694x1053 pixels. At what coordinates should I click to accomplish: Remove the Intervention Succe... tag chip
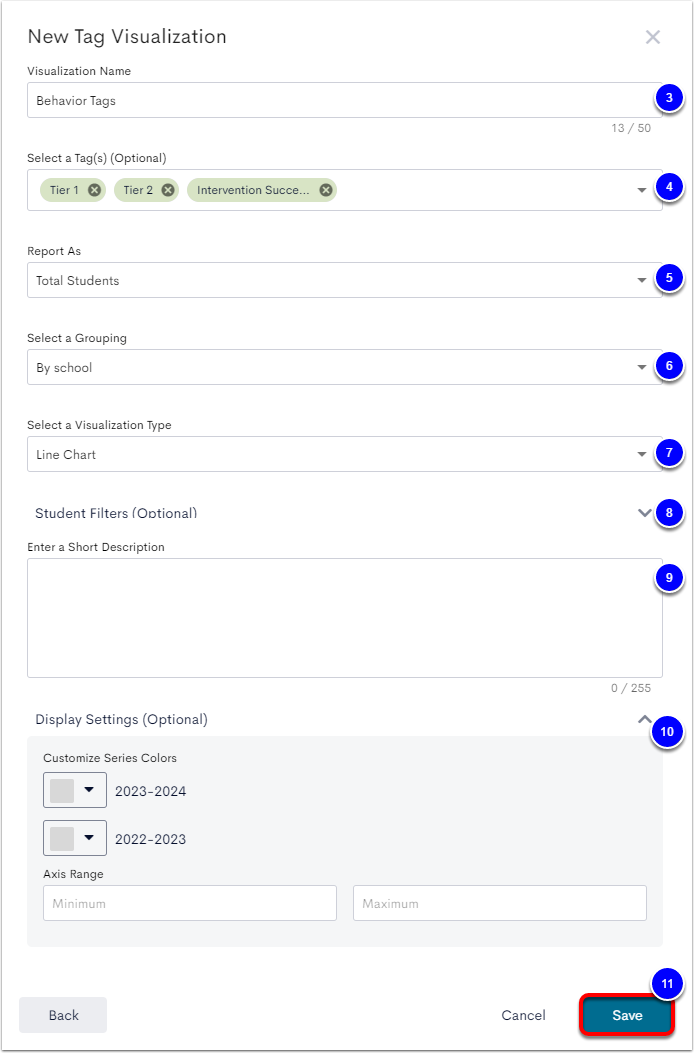click(326, 190)
